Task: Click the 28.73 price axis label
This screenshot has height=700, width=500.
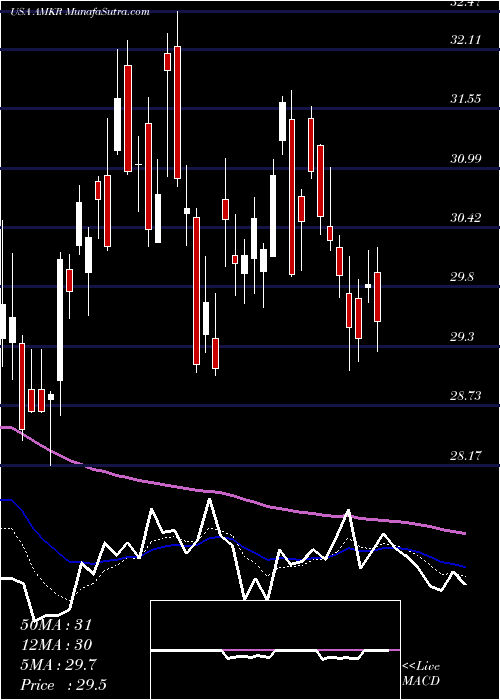Action: [x=465, y=396]
